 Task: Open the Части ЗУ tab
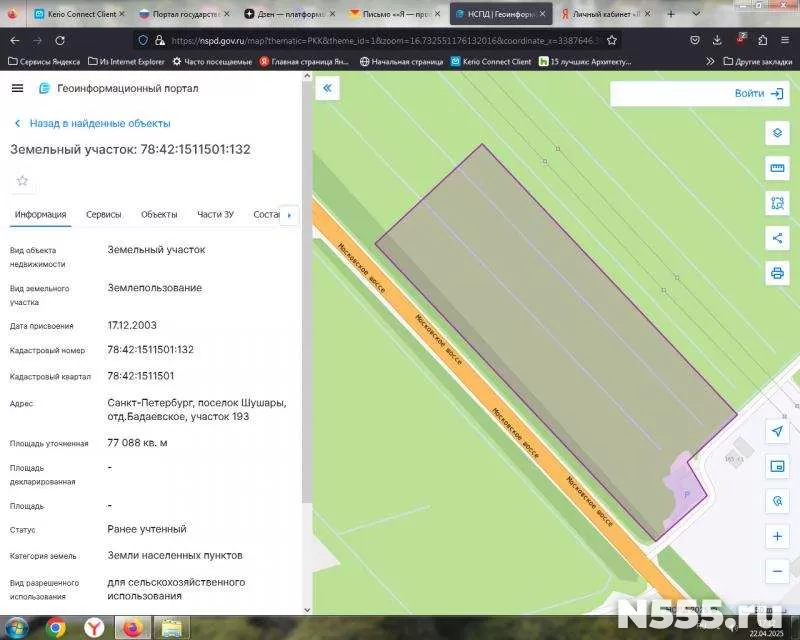[x=215, y=215]
